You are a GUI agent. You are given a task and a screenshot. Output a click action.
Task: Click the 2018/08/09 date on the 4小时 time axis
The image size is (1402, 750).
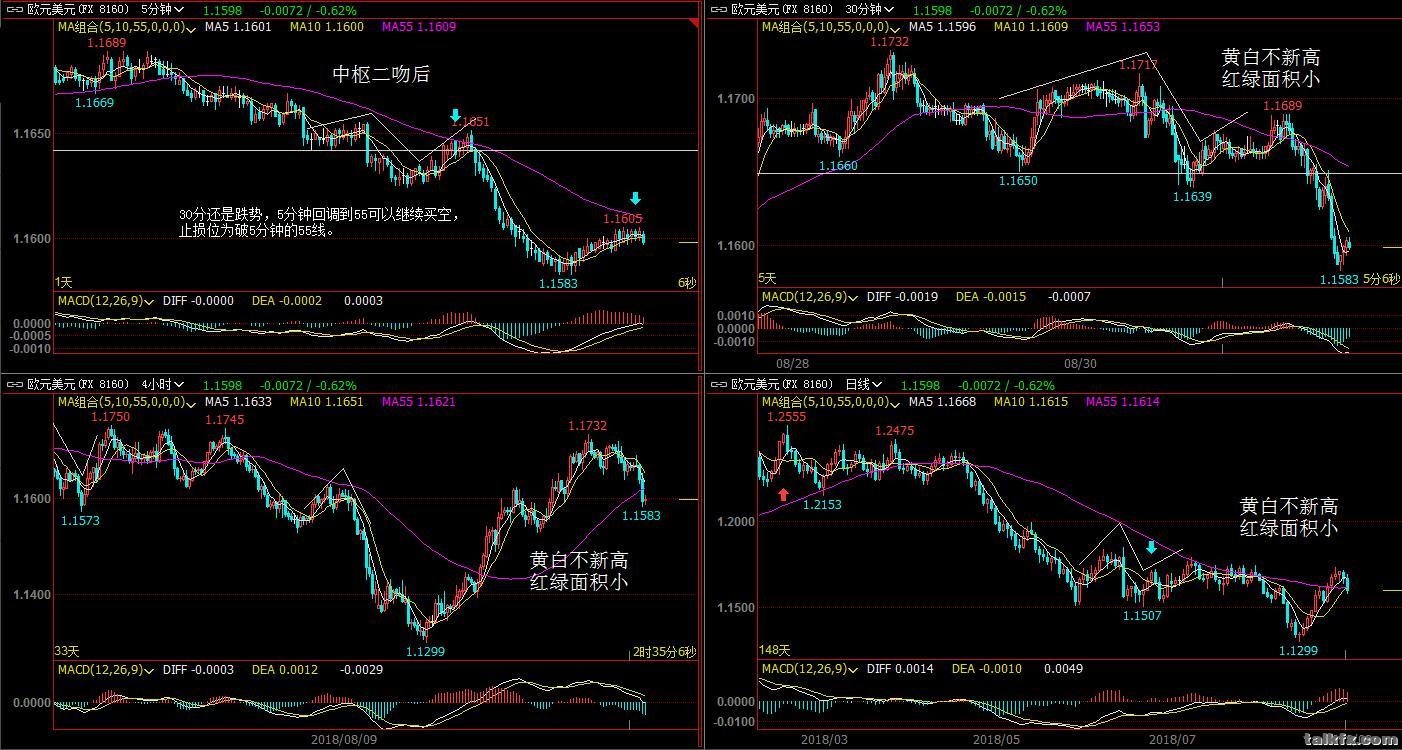[x=345, y=740]
